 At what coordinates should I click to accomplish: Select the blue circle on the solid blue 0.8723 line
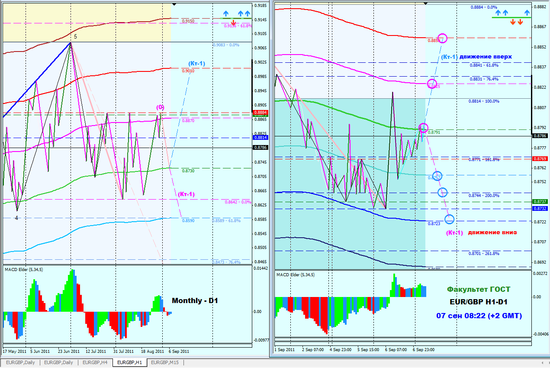449,219
